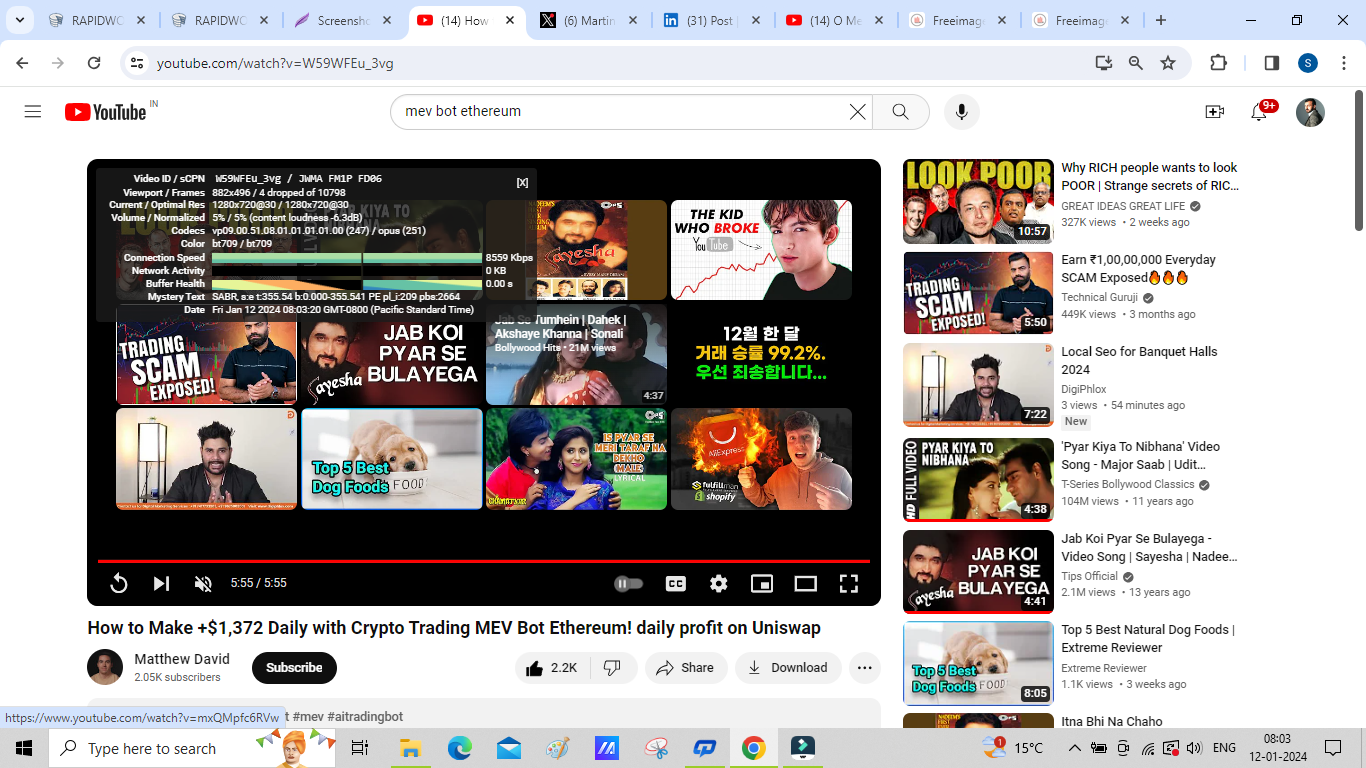Open File Explorer from taskbar

[x=410, y=748]
